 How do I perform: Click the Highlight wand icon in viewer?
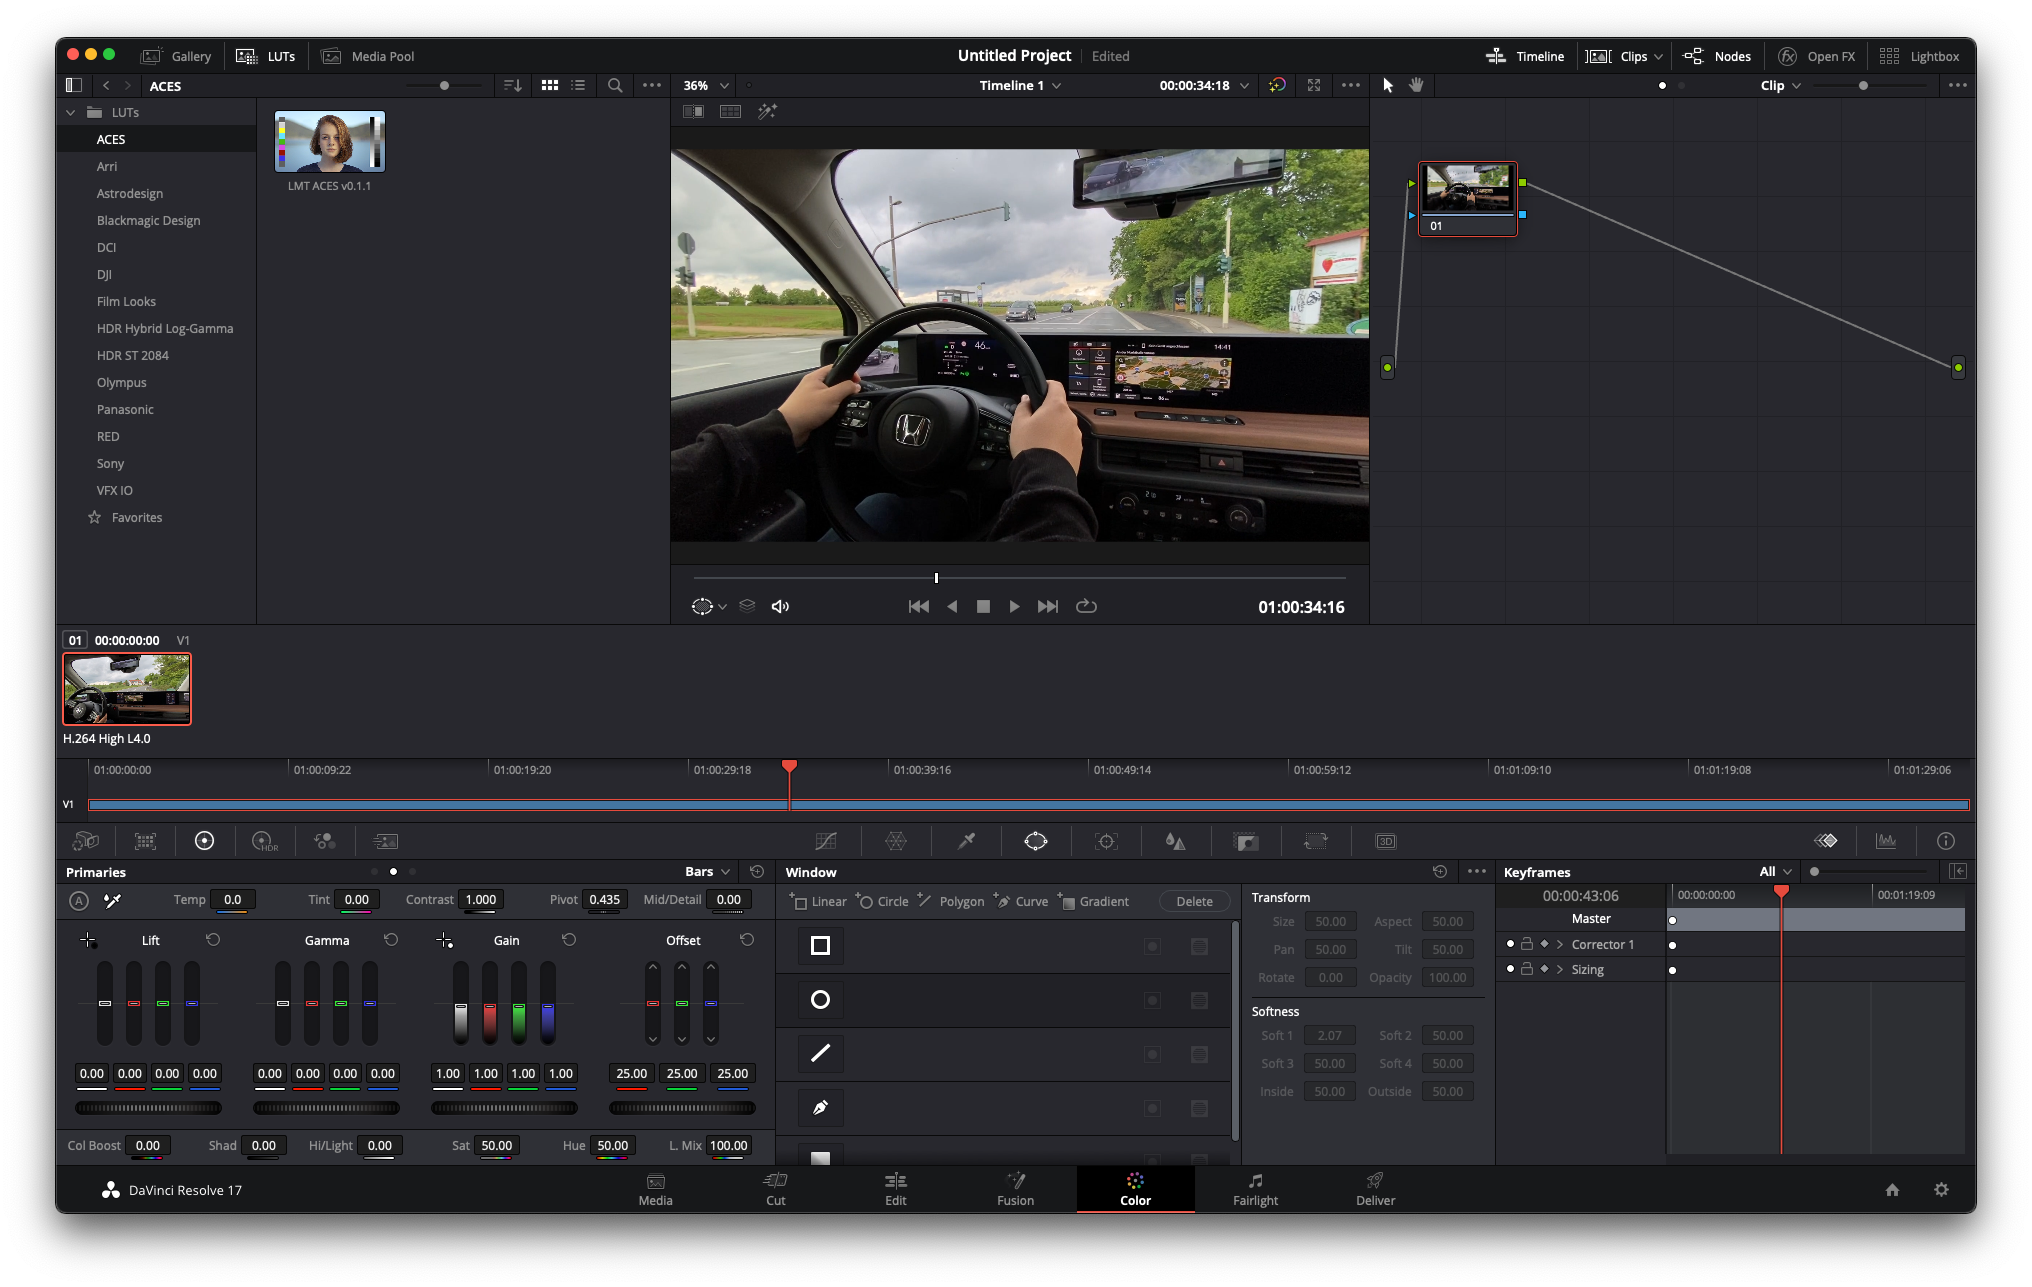[767, 112]
